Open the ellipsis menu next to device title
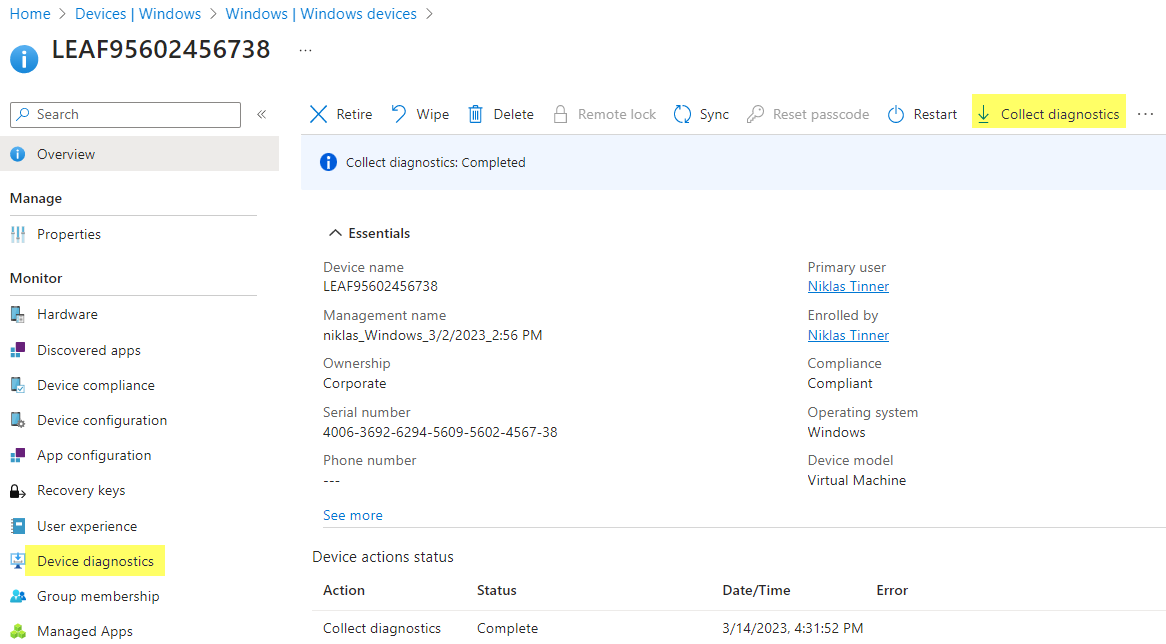 (306, 51)
